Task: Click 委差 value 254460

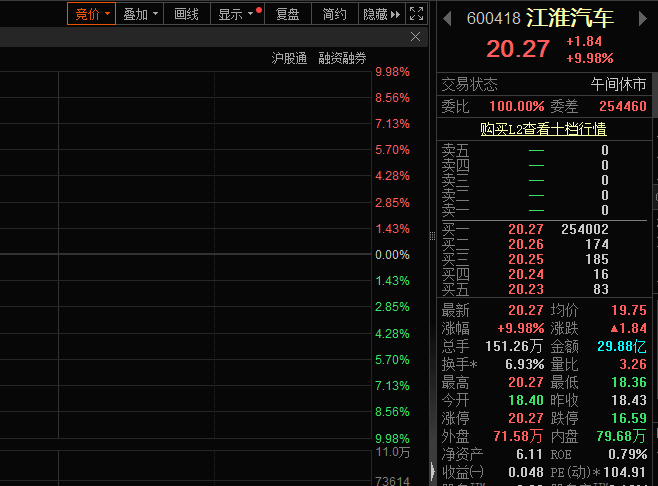Action: point(623,106)
